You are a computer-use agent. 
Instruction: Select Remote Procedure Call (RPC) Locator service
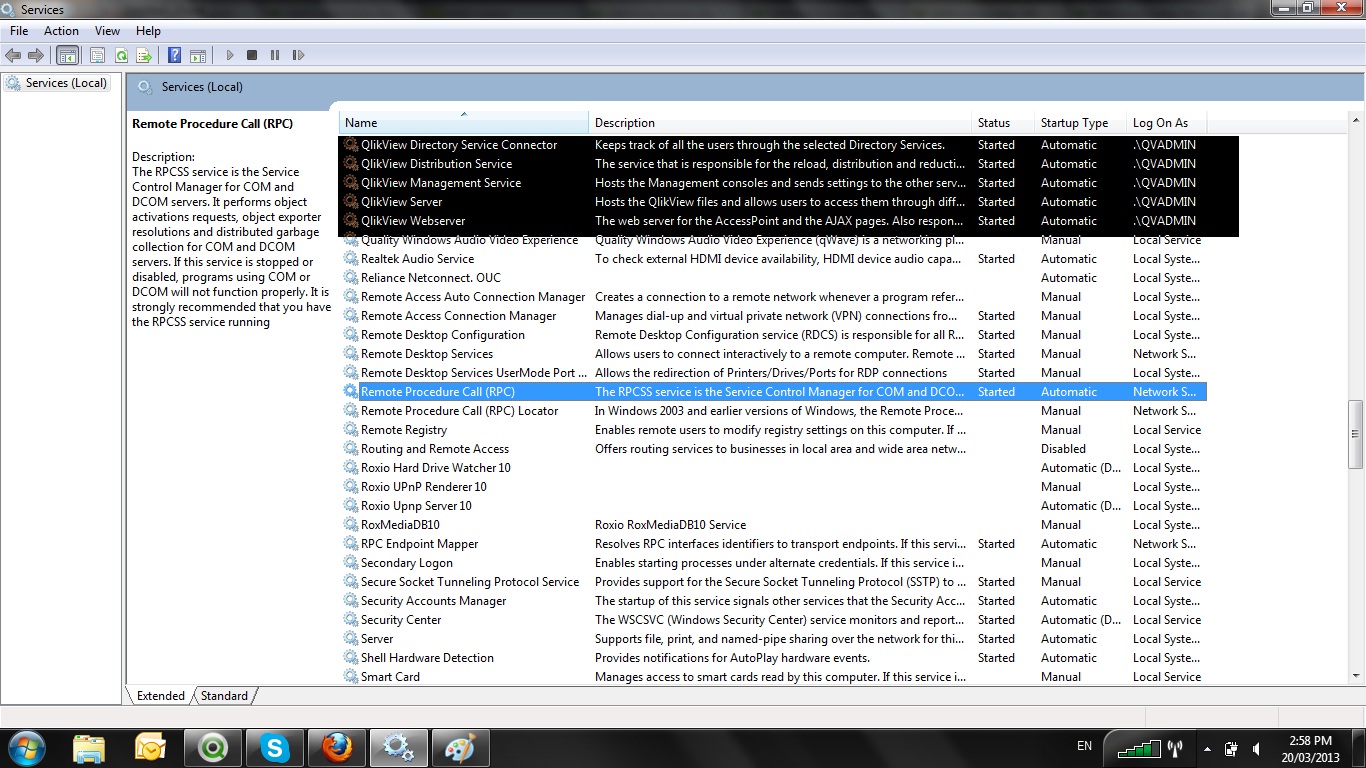[773, 411]
